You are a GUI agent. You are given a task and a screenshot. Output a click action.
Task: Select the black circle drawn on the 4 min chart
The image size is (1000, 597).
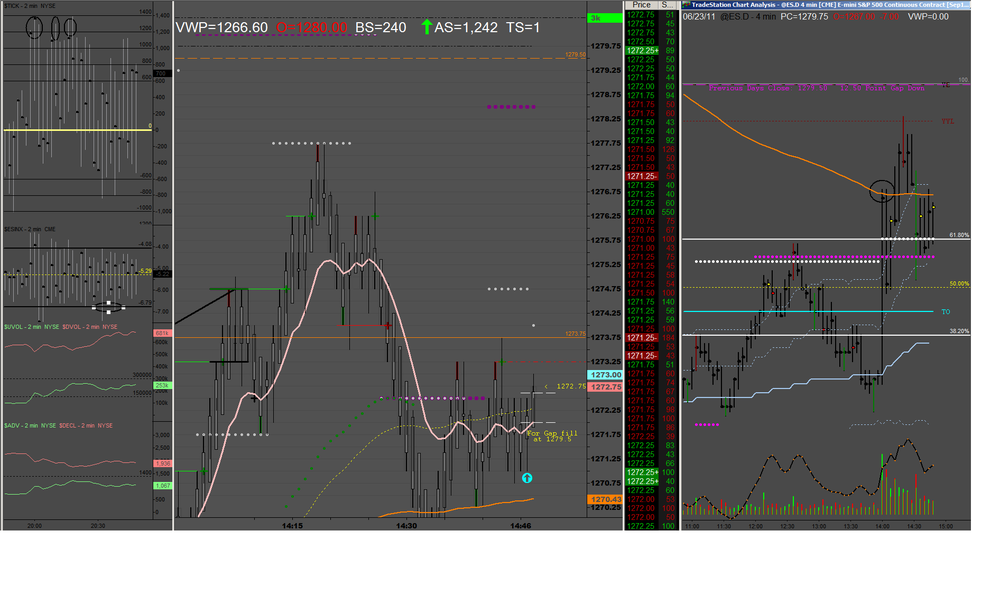[x=883, y=191]
